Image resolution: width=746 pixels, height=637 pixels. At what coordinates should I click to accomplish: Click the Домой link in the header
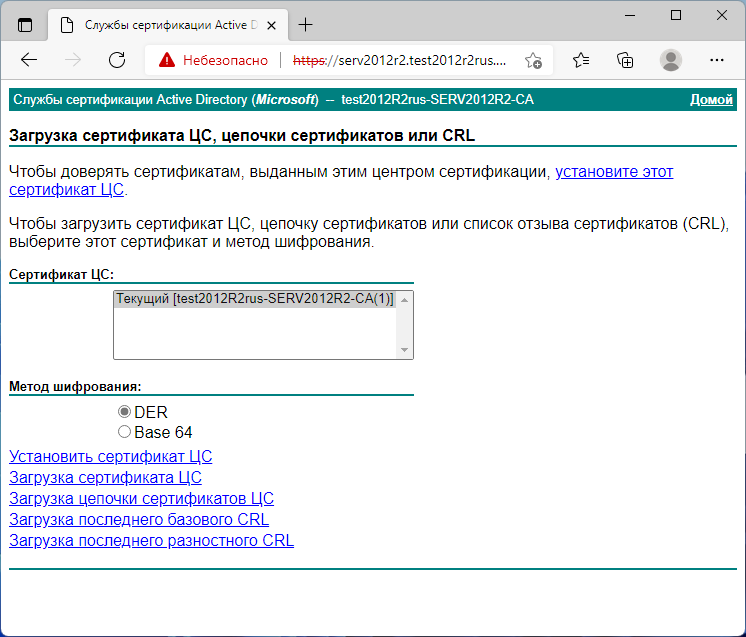click(711, 99)
